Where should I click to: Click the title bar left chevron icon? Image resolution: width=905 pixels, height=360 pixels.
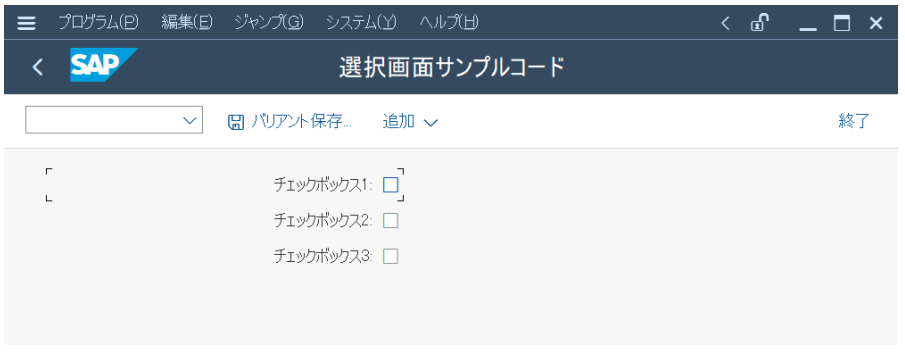coord(726,24)
